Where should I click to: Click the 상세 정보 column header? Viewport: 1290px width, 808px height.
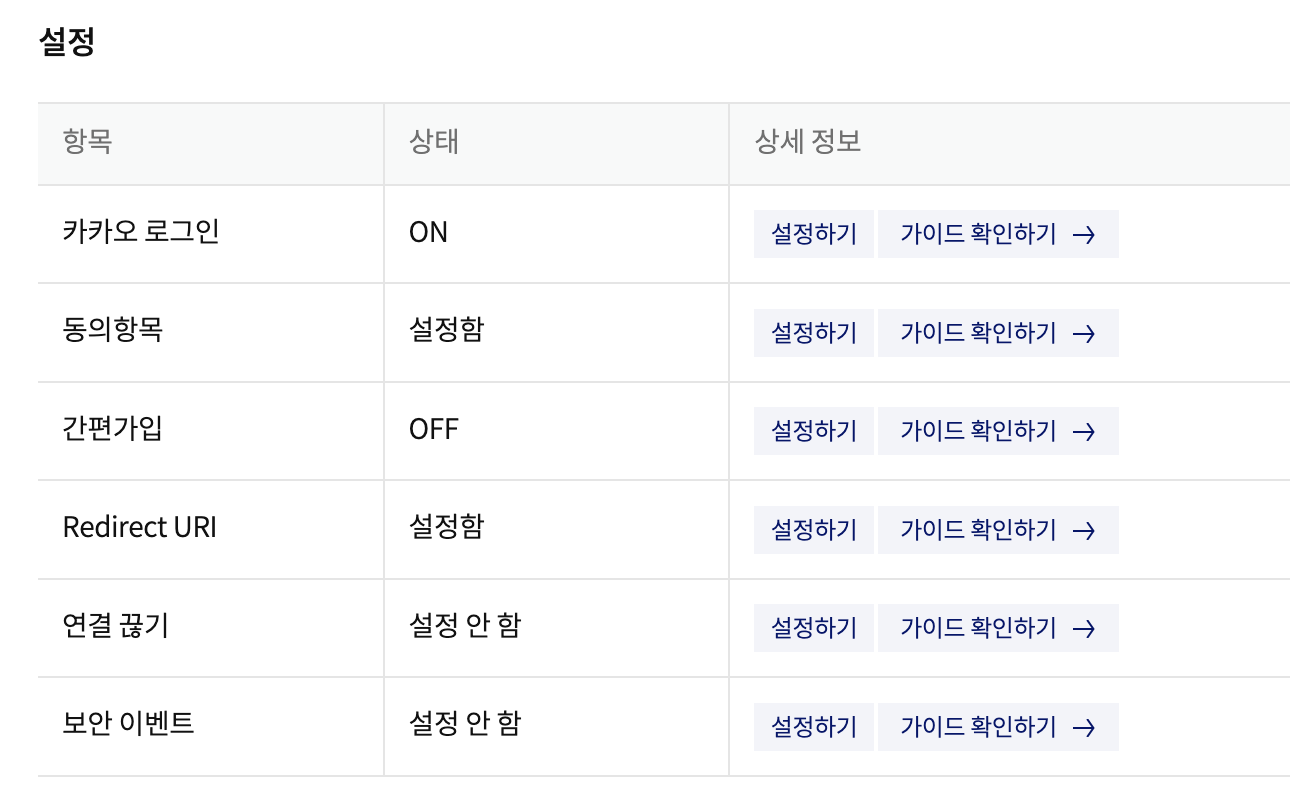click(x=807, y=142)
